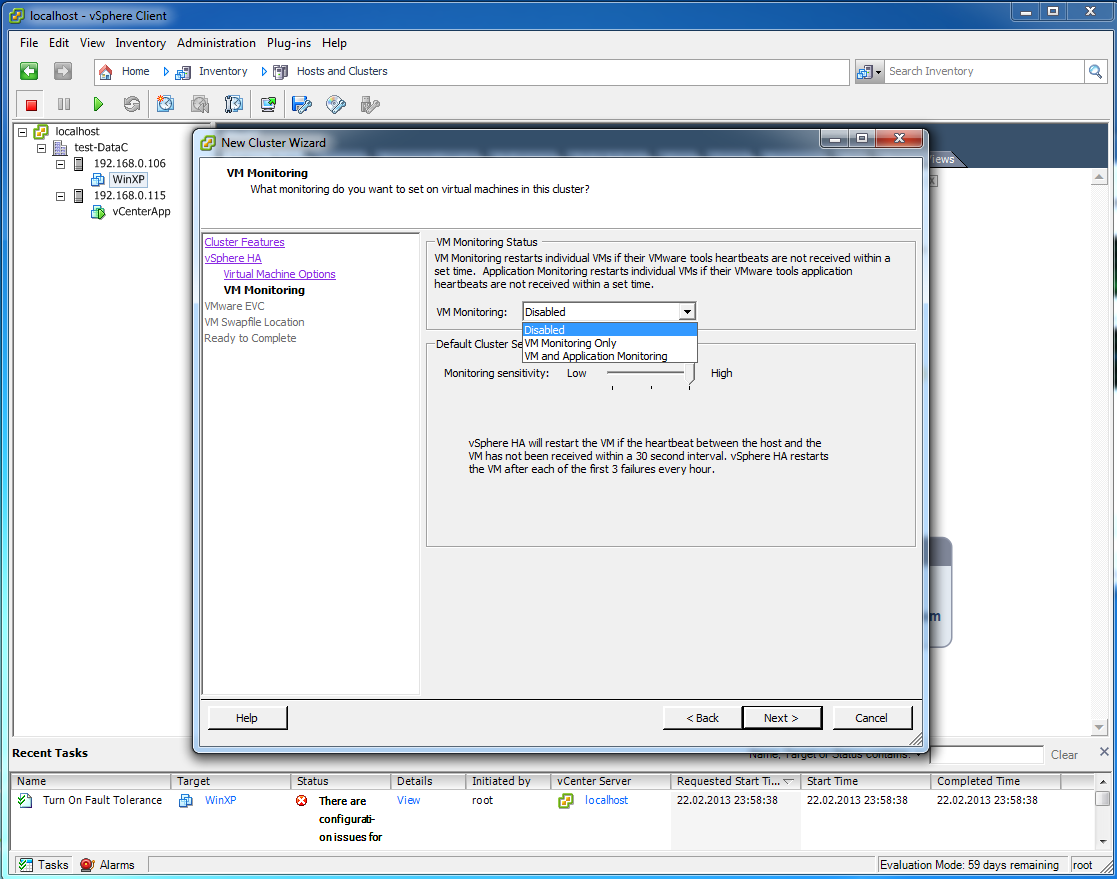Click View link in task details
Viewport: 1117px width, 879px height.
(409, 800)
